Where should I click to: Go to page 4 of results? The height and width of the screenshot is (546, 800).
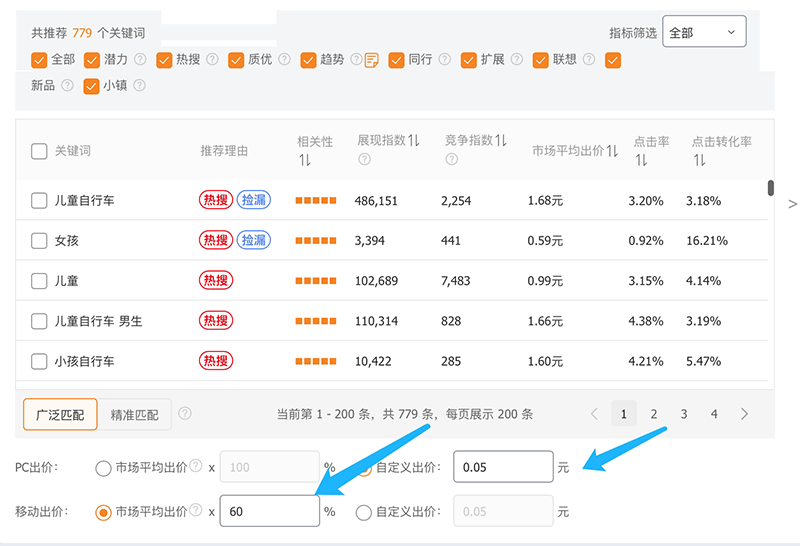tap(714, 414)
